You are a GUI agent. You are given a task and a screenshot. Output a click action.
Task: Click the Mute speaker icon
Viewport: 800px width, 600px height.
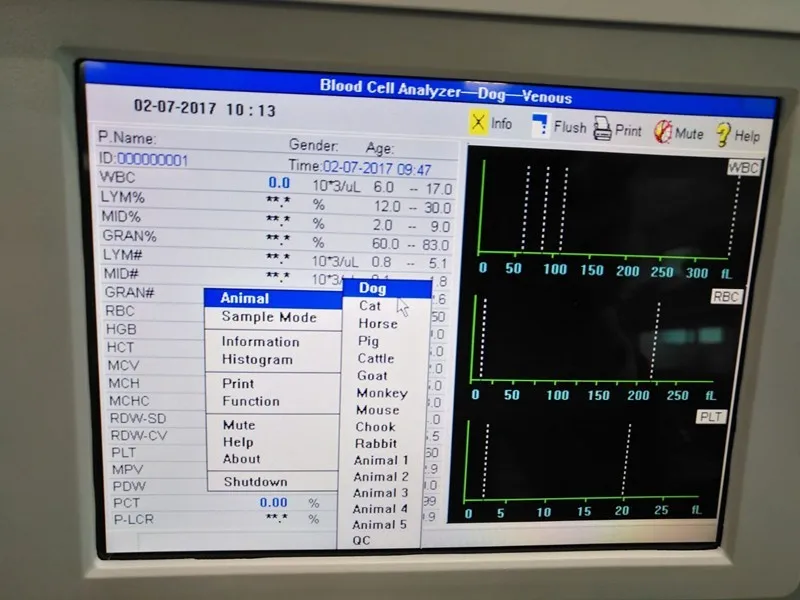(663, 132)
